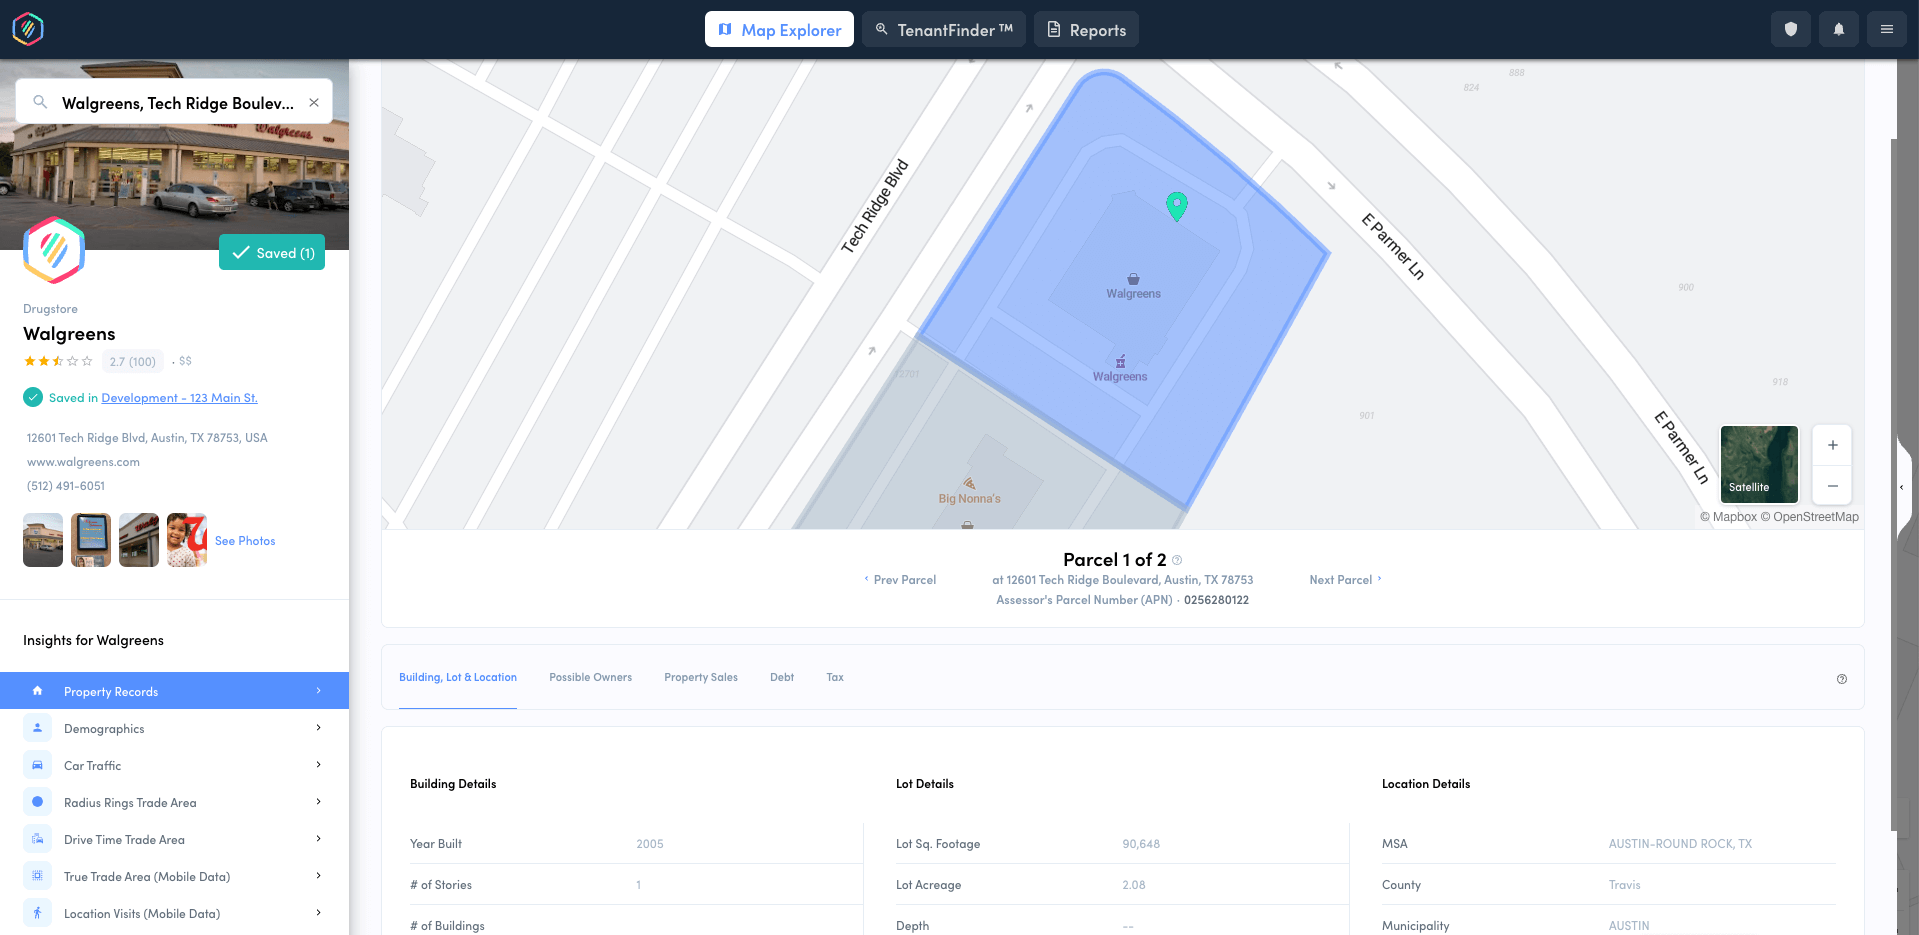Viewport: 1919px width, 935px height.
Task: Click the green saved checkmark next to Development
Action: [32, 397]
